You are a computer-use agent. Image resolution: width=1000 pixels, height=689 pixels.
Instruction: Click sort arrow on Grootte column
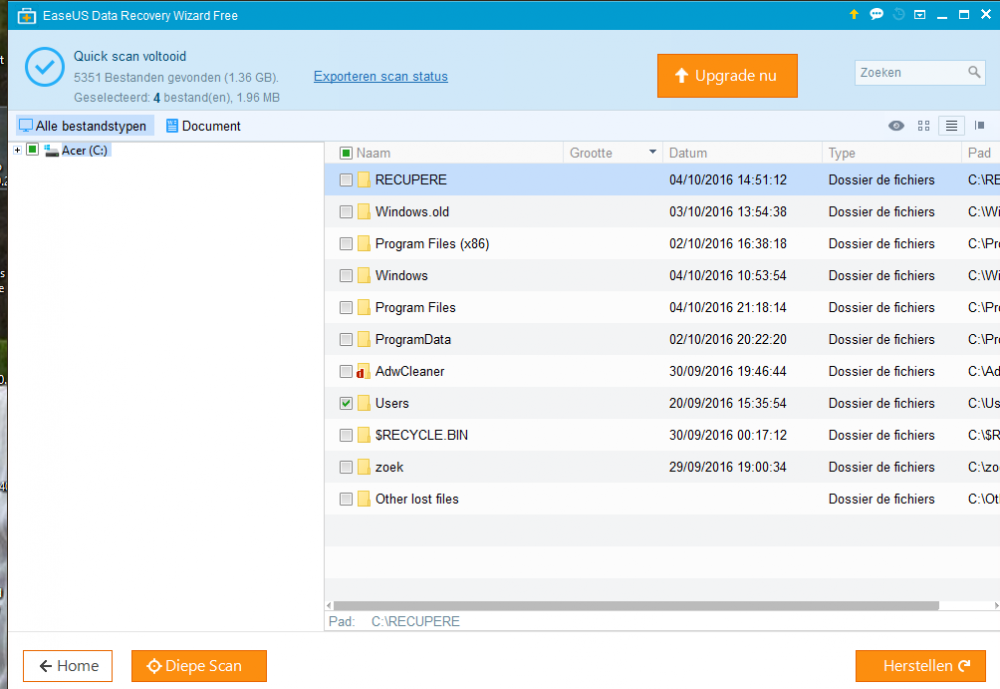tap(653, 153)
